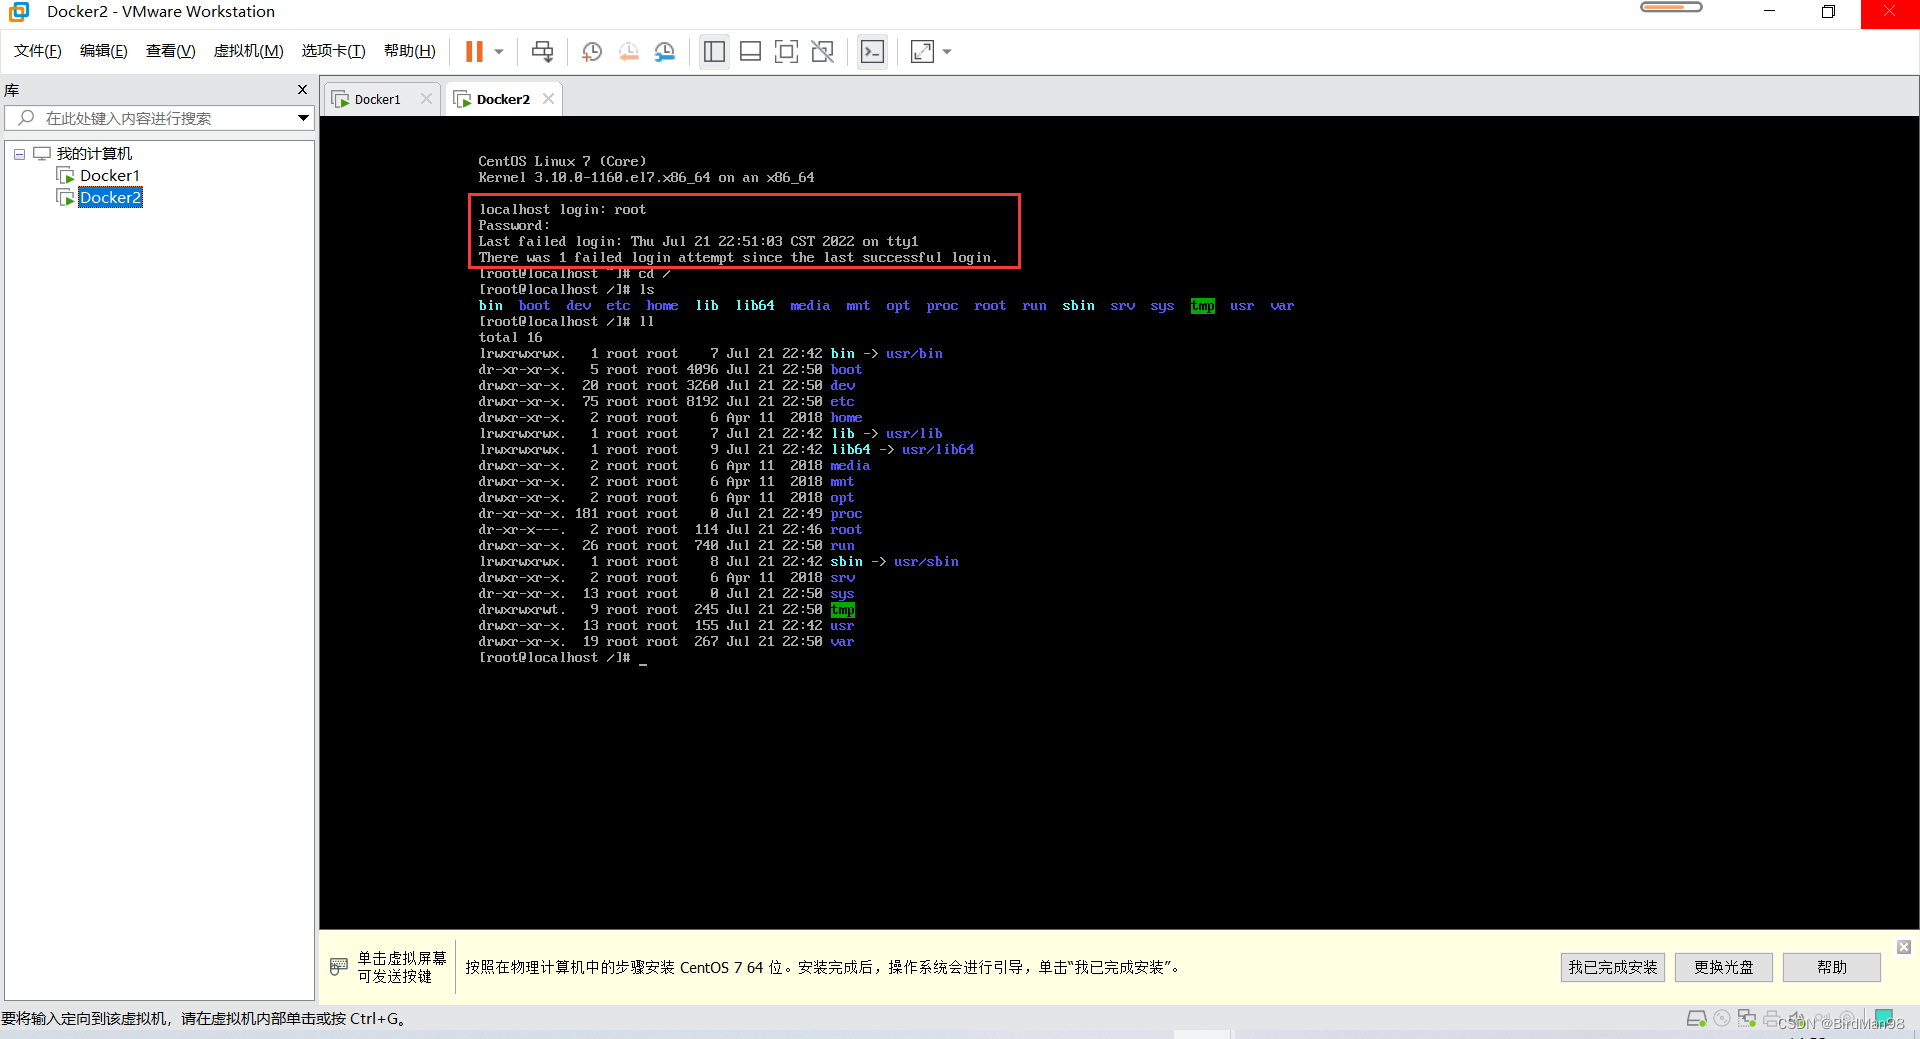The width and height of the screenshot is (1920, 1039).
Task: Click the network adapter status icon
Action: pos(1747,1019)
